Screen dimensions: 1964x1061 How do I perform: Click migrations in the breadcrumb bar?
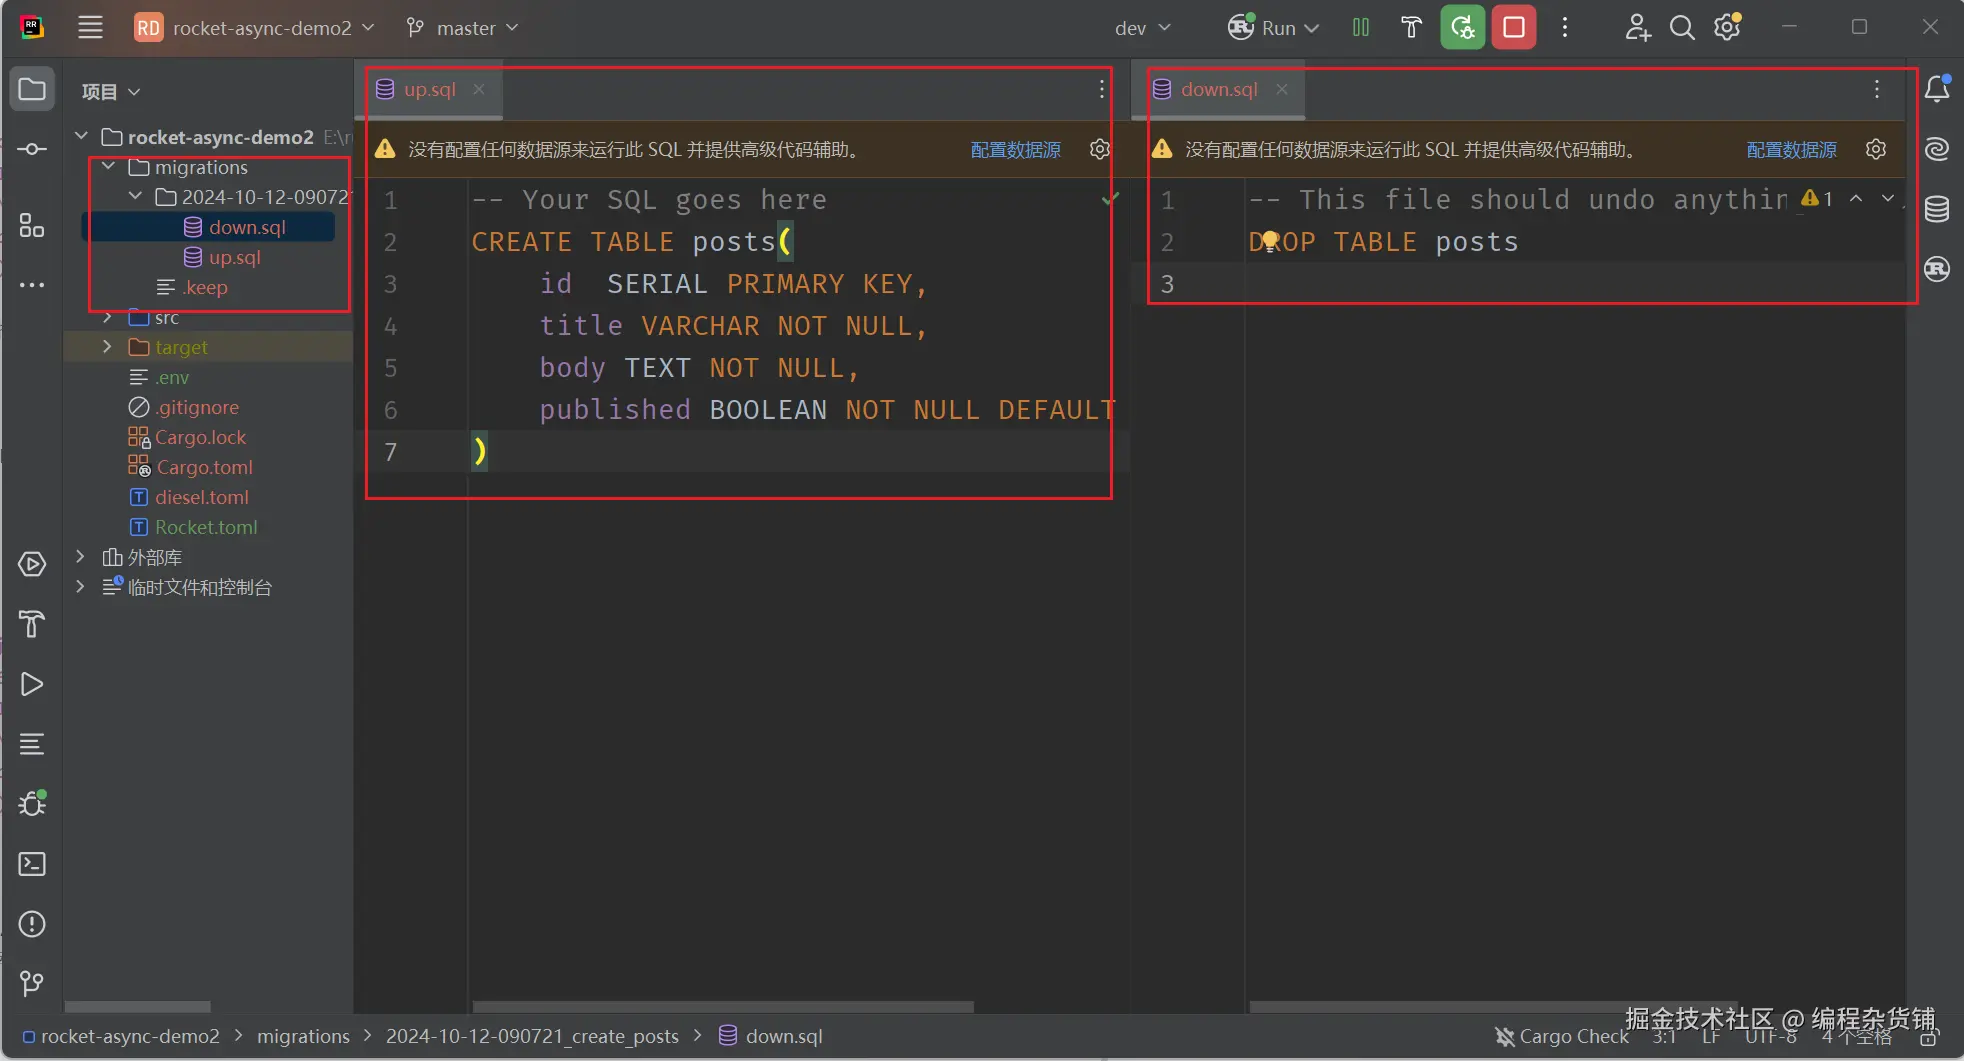pyautogui.click(x=303, y=1037)
